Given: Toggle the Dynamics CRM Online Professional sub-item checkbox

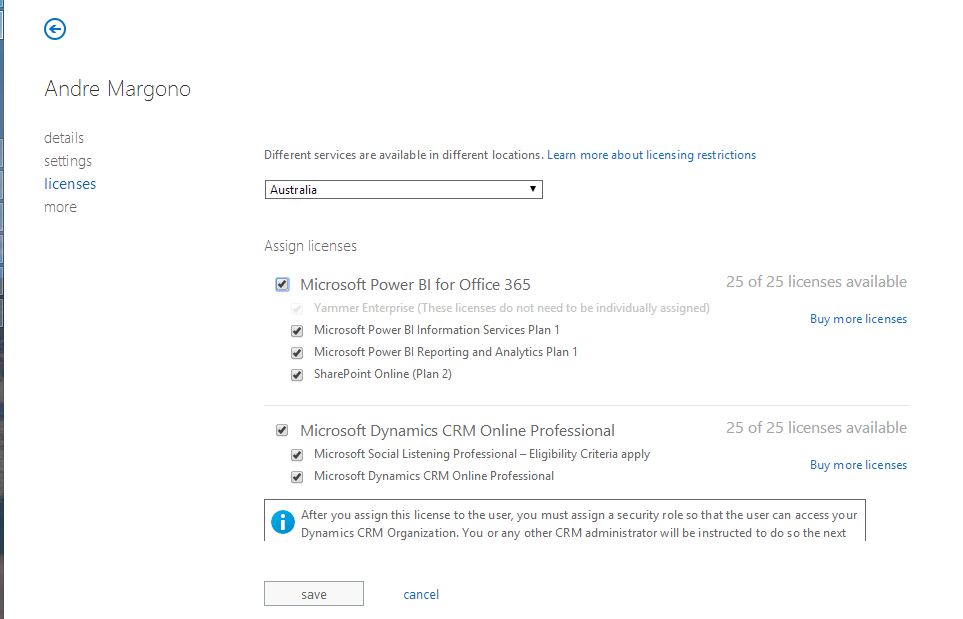Looking at the screenshot, I should pos(297,477).
